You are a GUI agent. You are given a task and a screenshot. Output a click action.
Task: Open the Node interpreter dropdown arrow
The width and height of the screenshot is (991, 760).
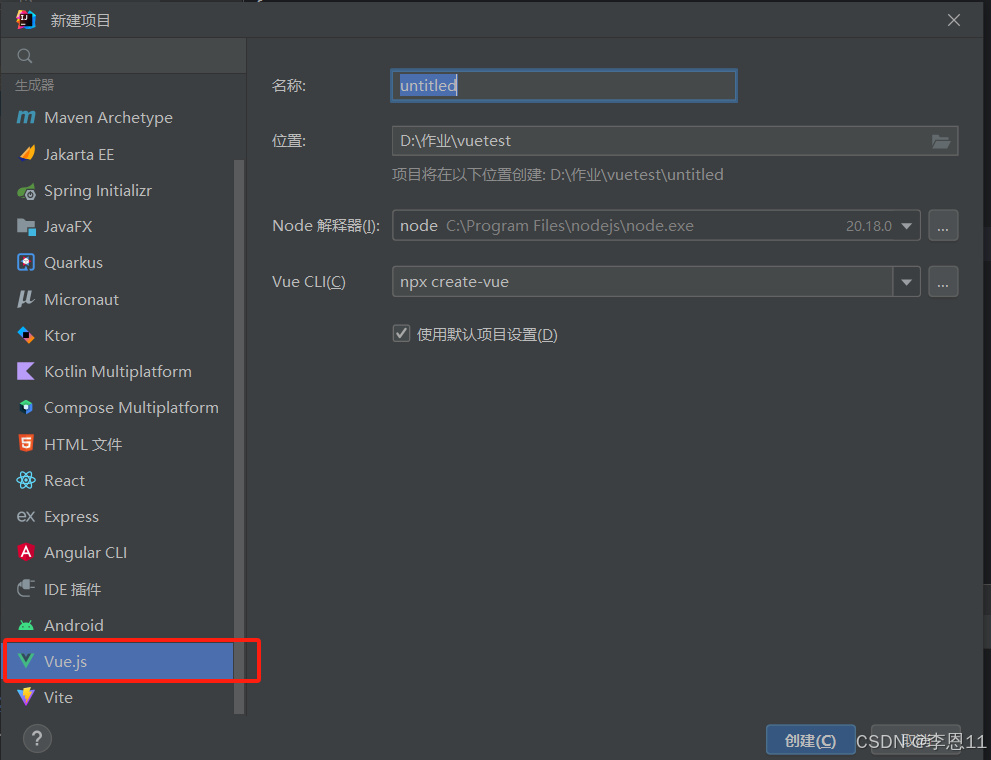[x=906, y=226]
